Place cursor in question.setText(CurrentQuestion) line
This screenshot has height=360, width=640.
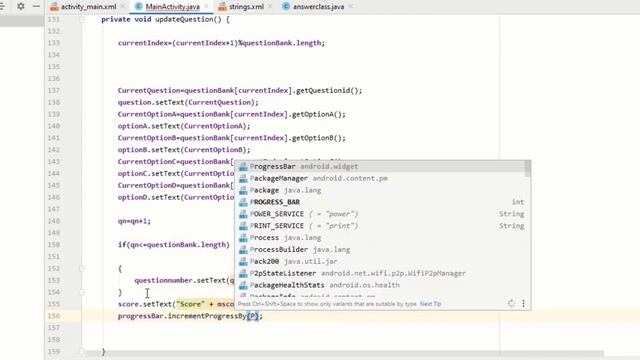[x=188, y=102]
